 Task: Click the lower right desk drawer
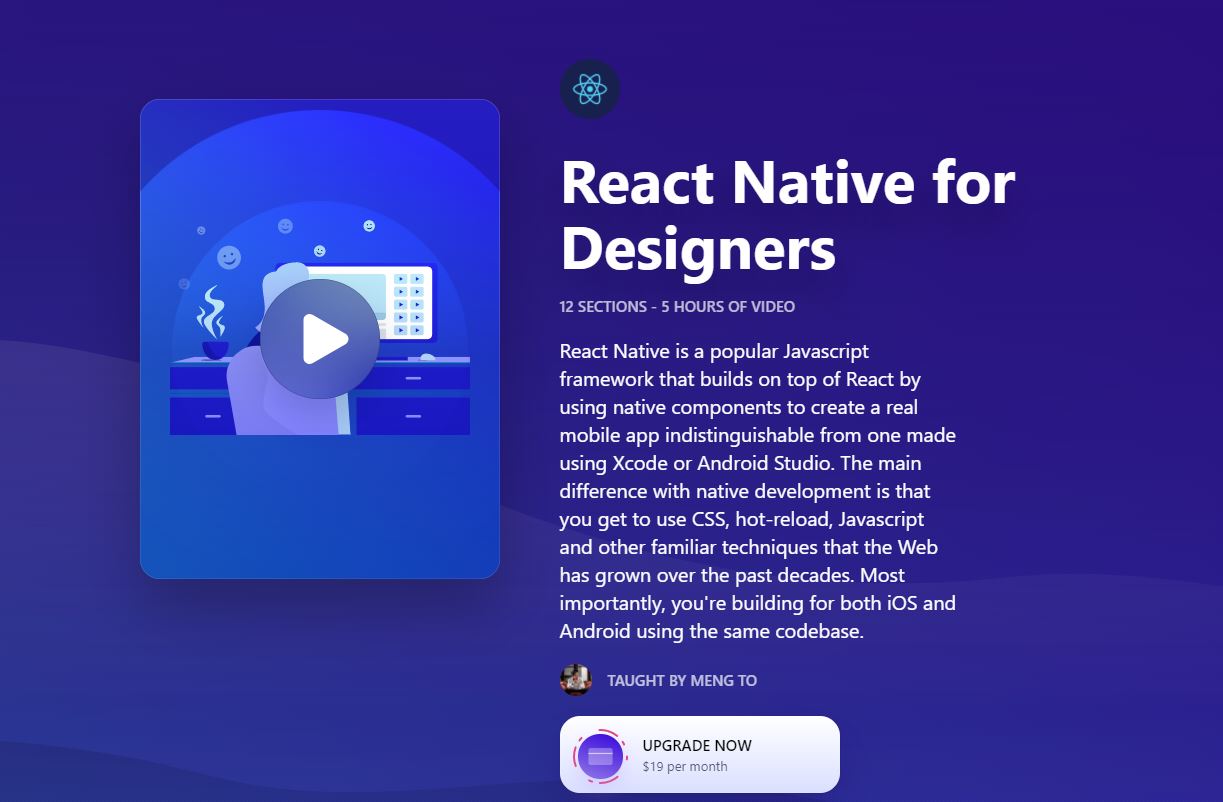coord(414,416)
